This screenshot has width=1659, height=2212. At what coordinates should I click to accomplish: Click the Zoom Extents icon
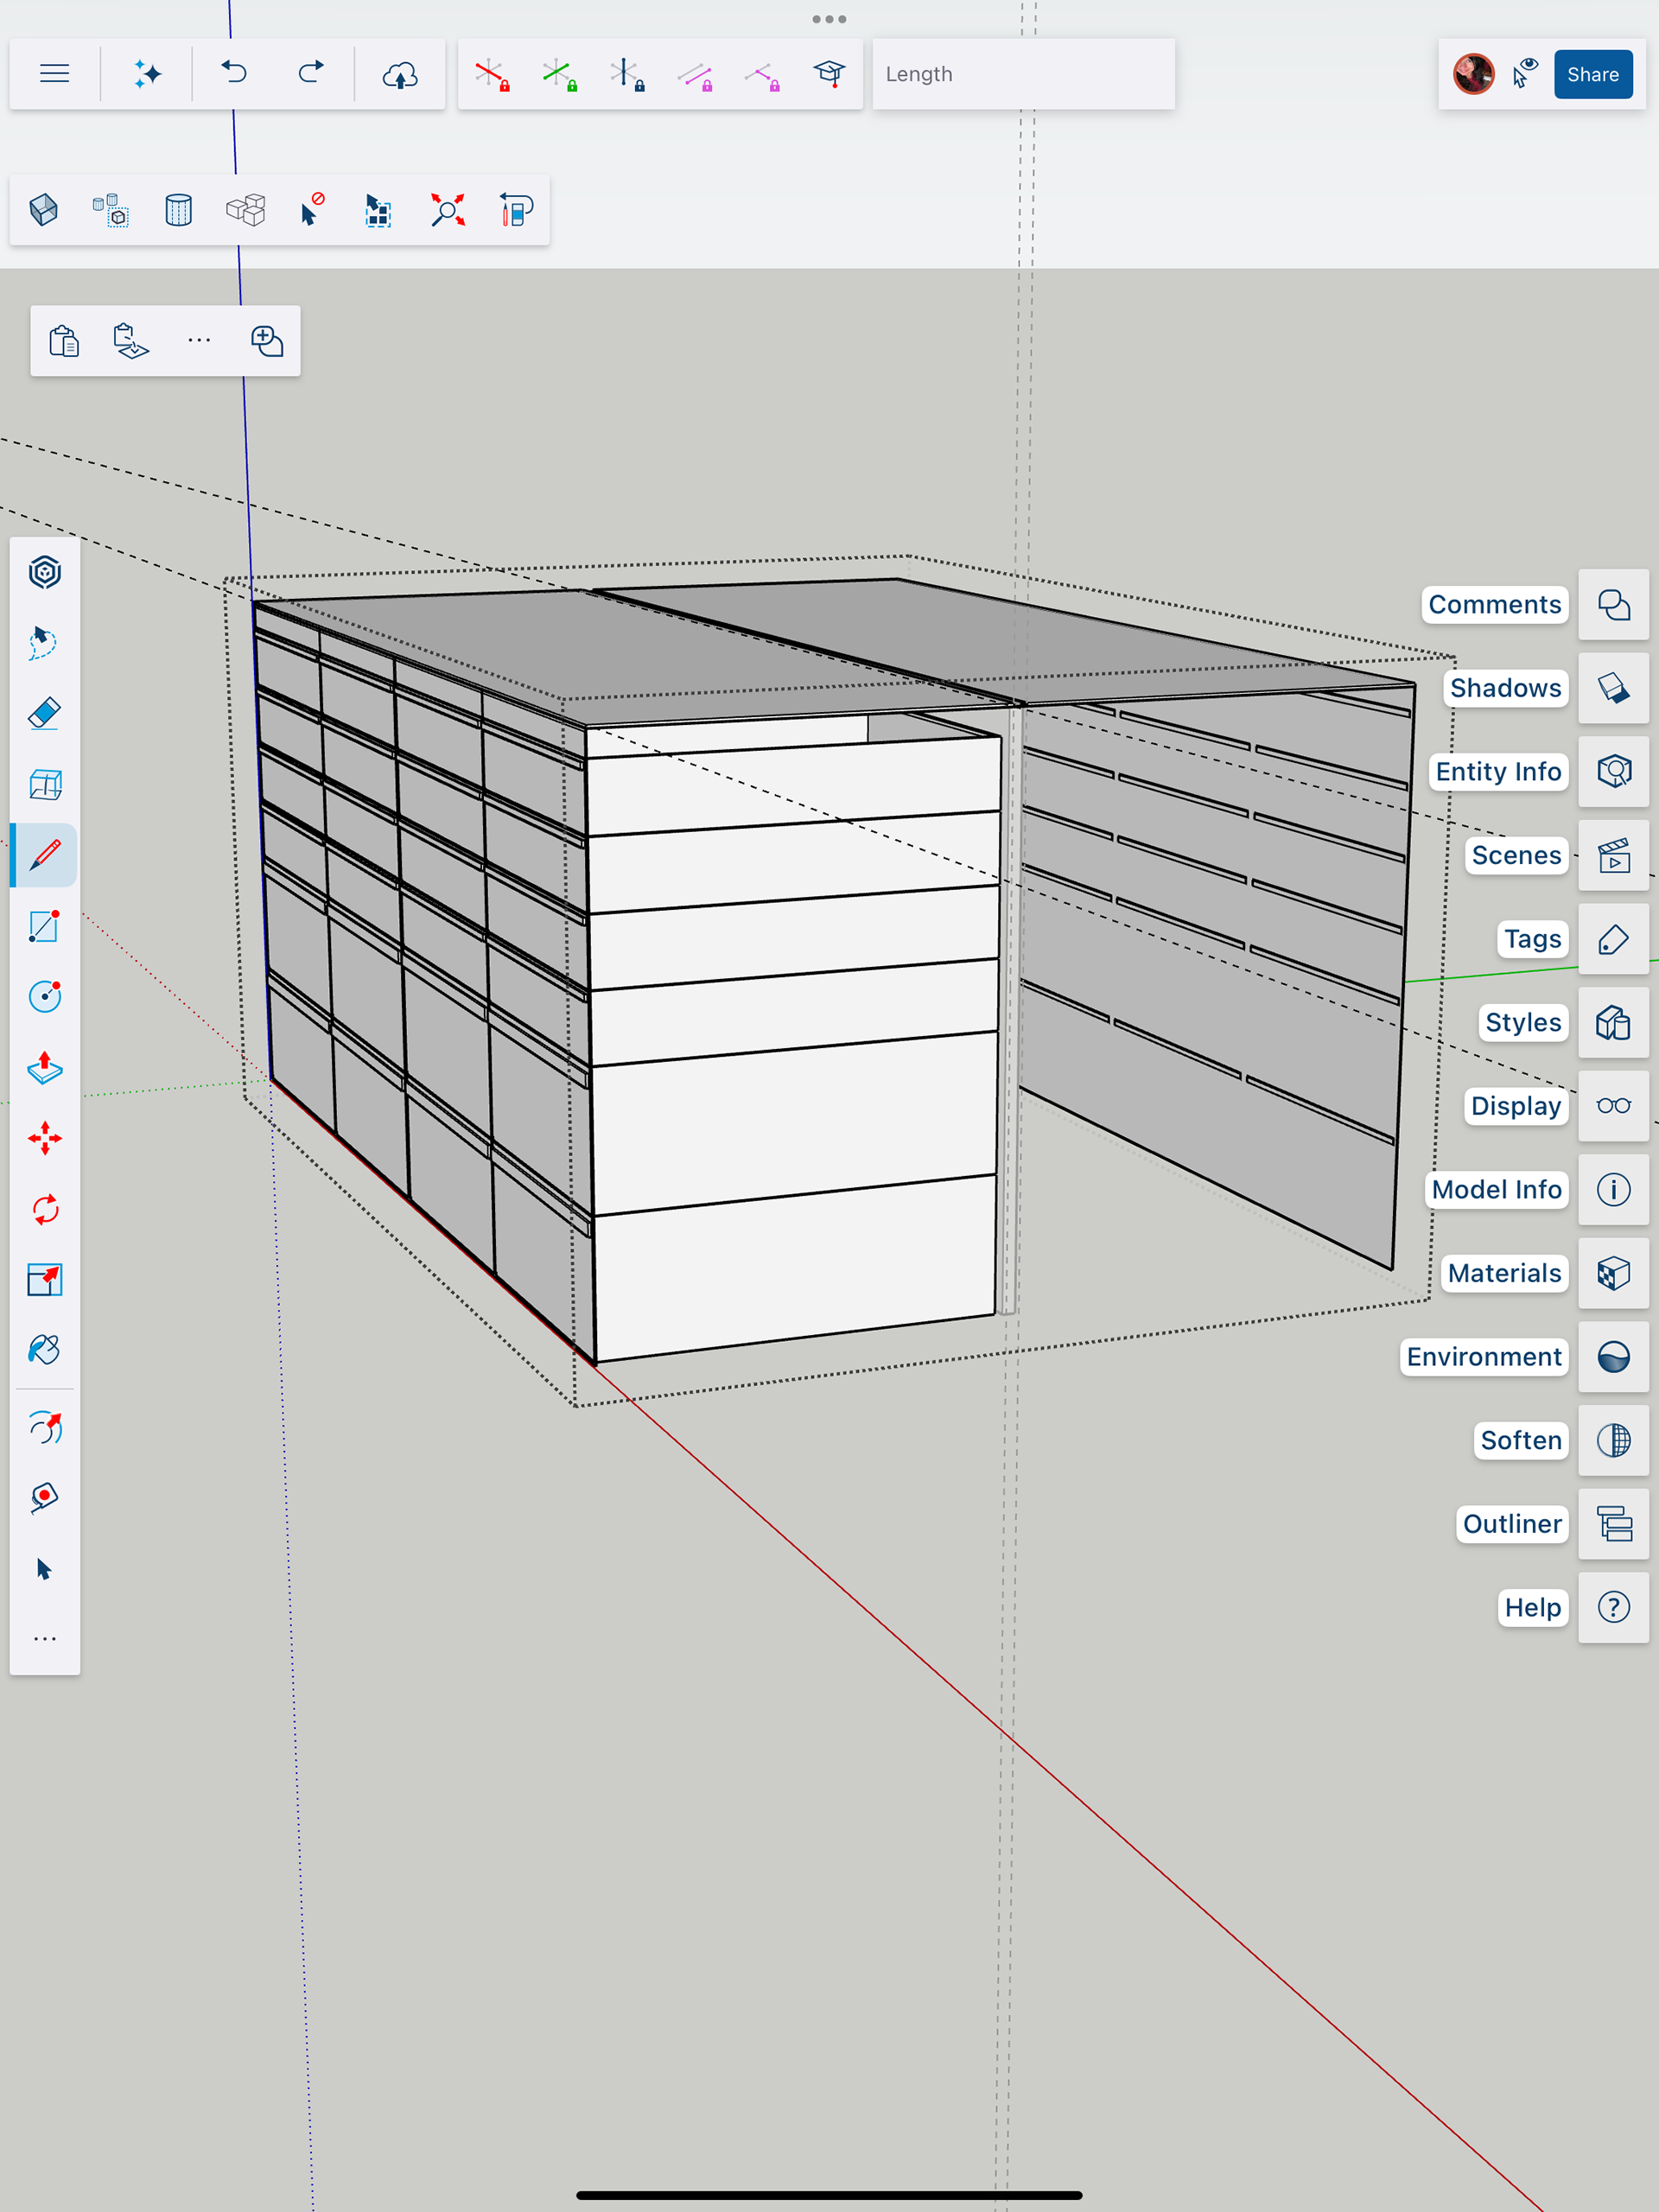(x=447, y=210)
